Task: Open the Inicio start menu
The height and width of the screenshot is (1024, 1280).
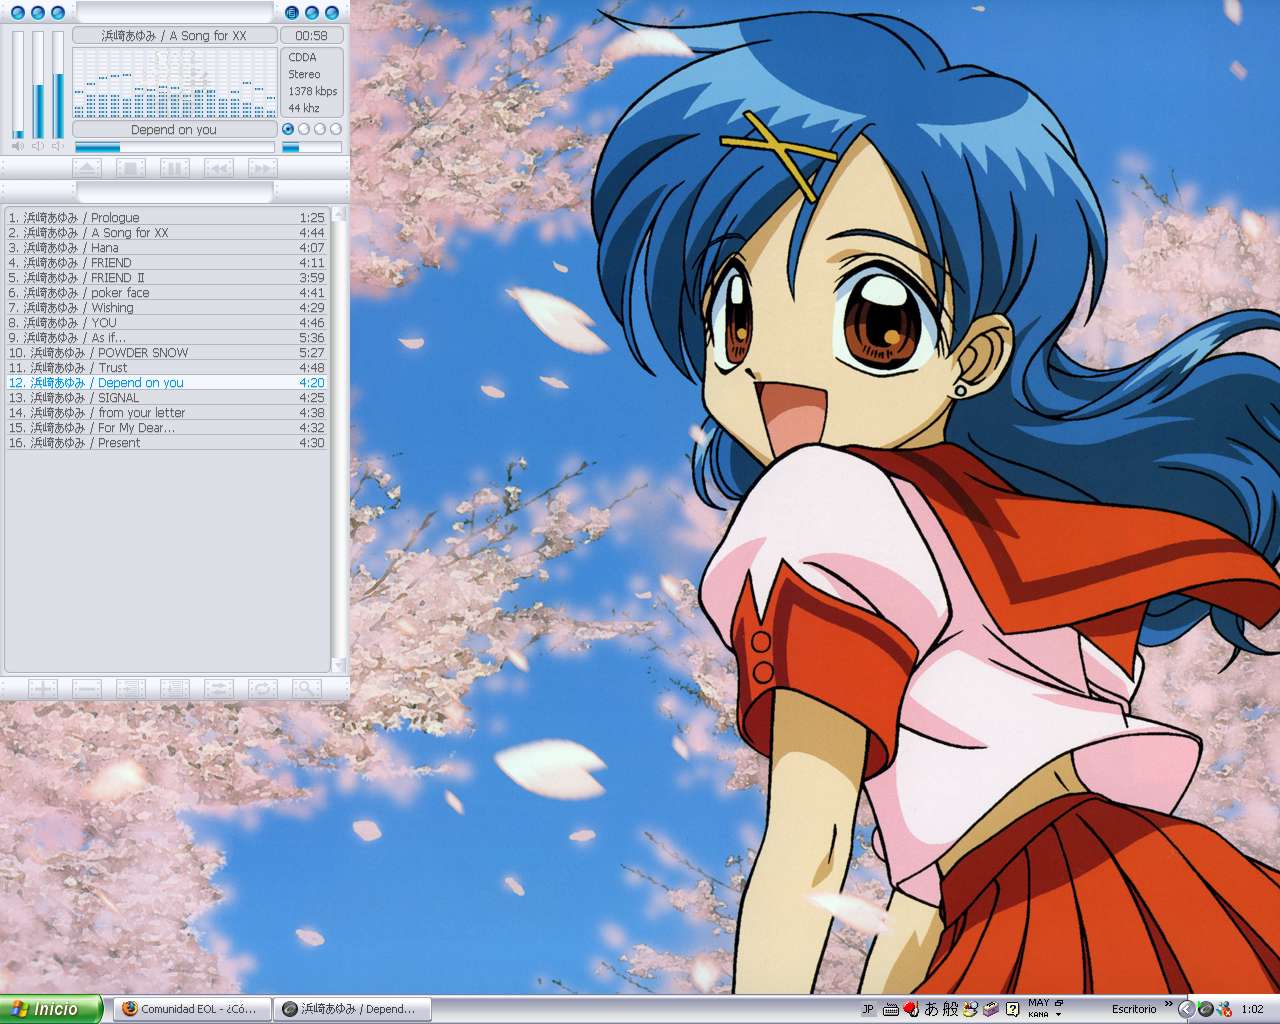Action: [x=51, y=1009]
